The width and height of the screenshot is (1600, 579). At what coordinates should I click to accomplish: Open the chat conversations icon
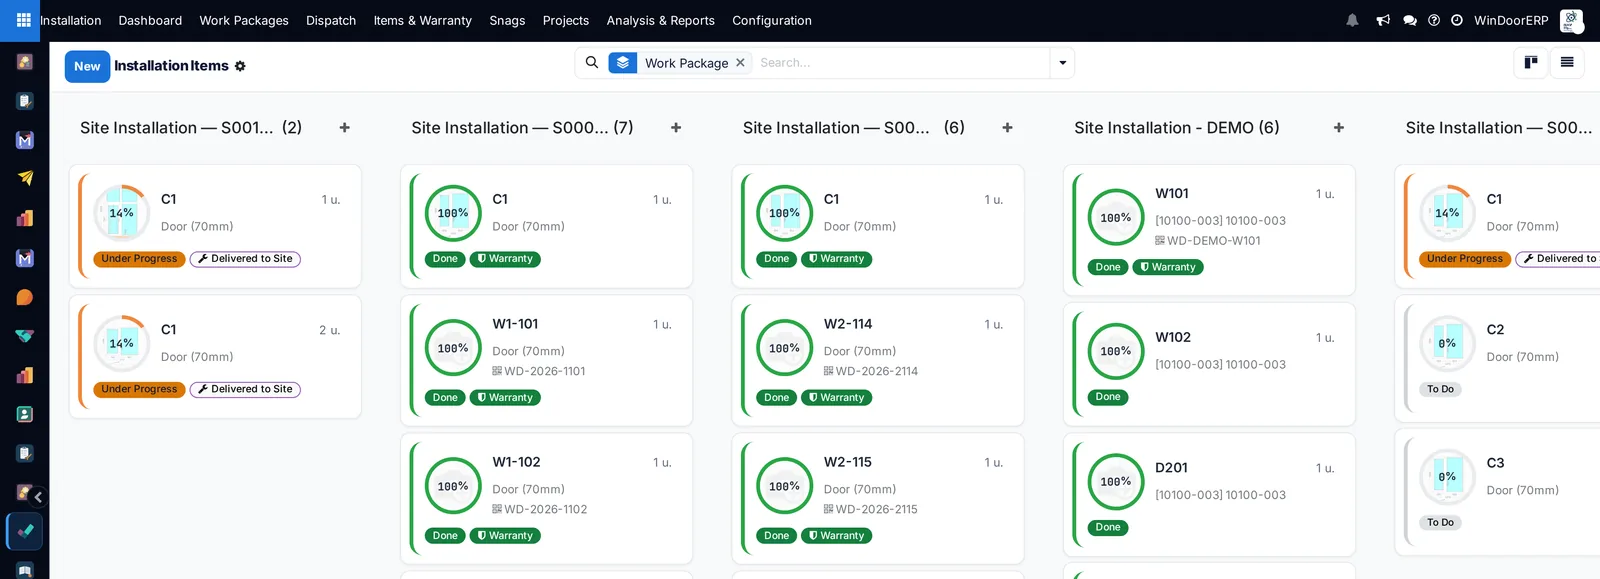click(1410, 20)
